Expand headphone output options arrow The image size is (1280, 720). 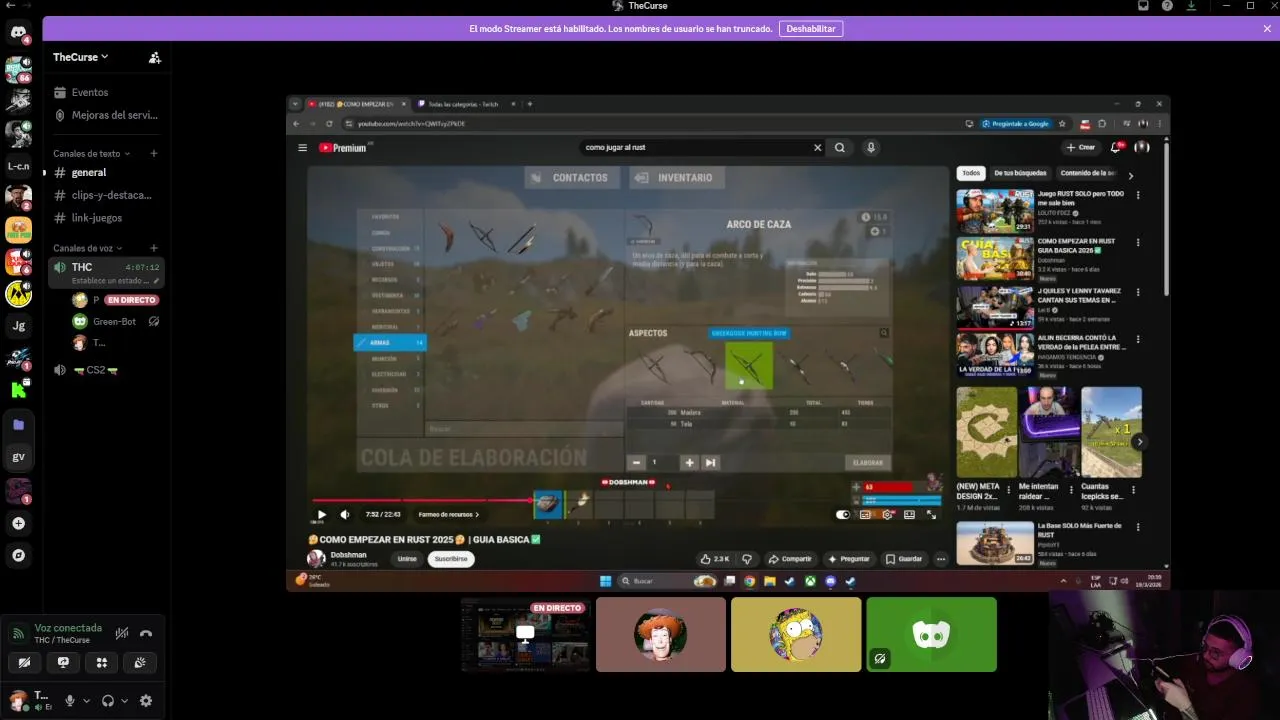click(x=124, y=701)
